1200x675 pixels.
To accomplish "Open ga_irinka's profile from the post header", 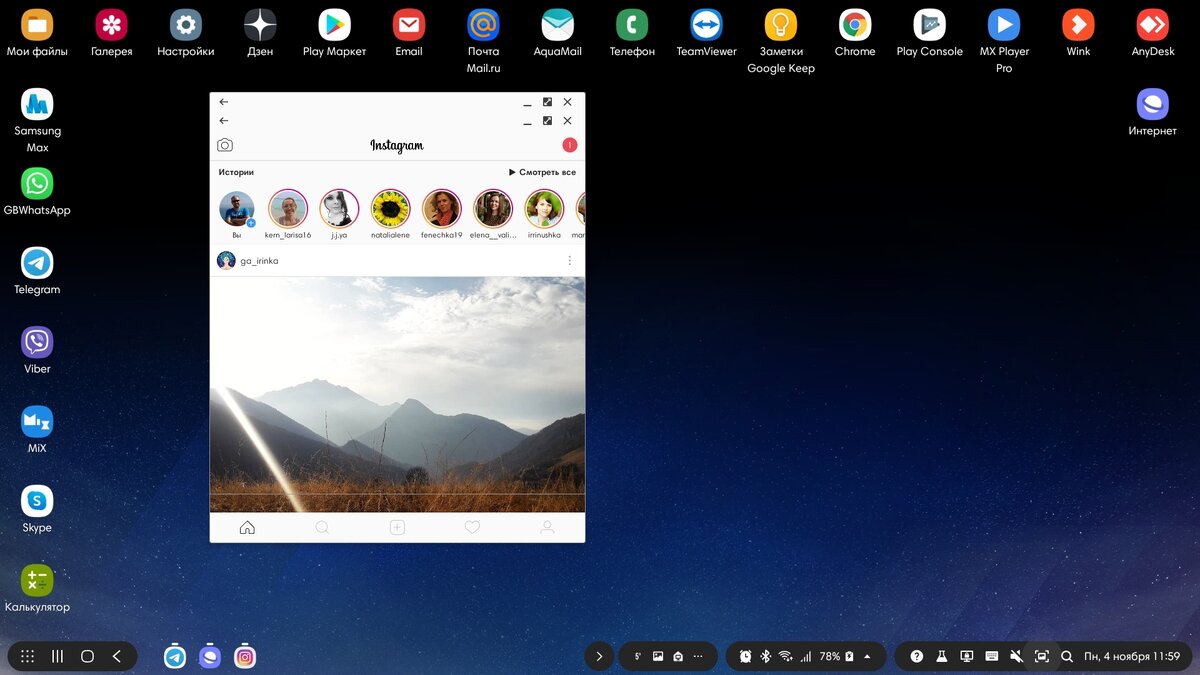I will click(x=257, y=260).
